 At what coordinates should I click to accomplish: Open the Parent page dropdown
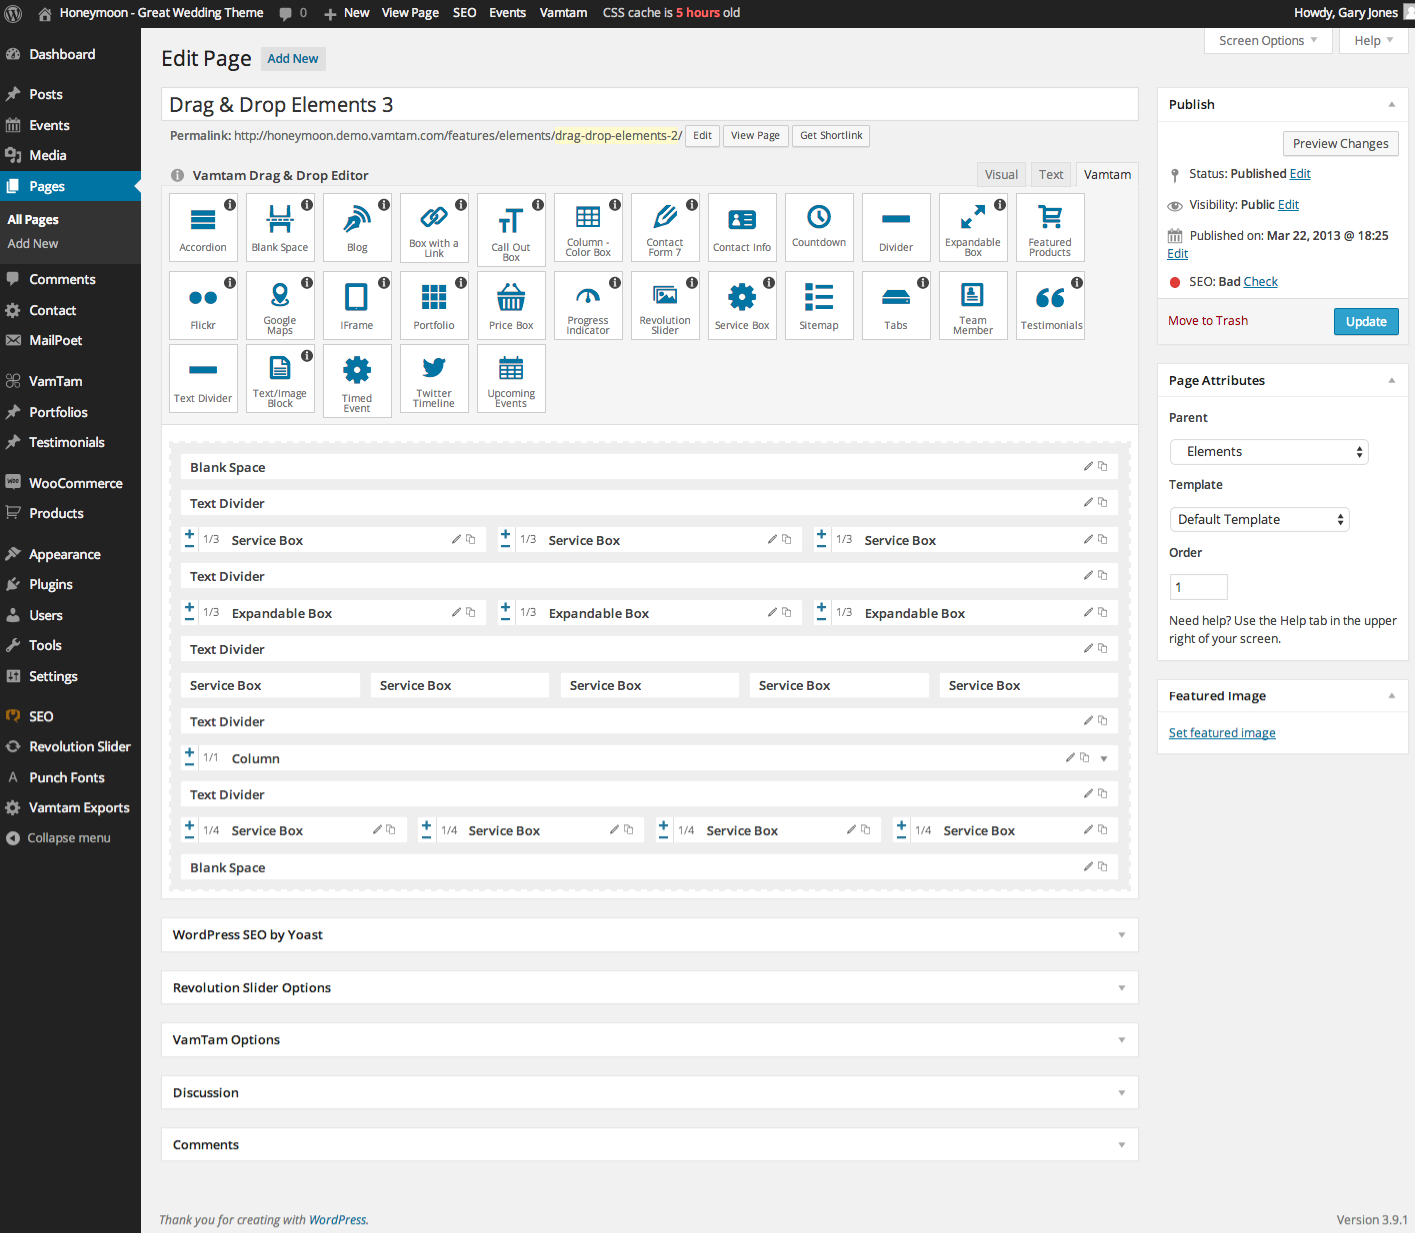tap(1268, 452)
